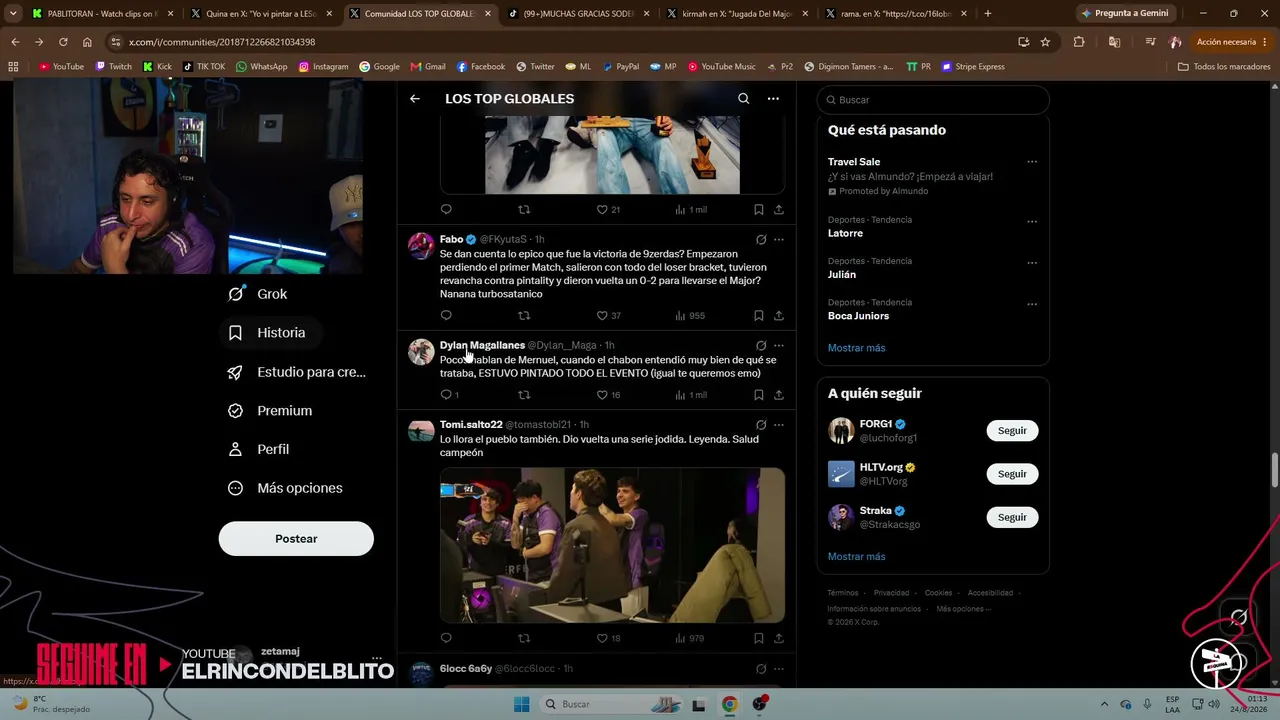Click the install app icon in address bar

pos(1023,42)
